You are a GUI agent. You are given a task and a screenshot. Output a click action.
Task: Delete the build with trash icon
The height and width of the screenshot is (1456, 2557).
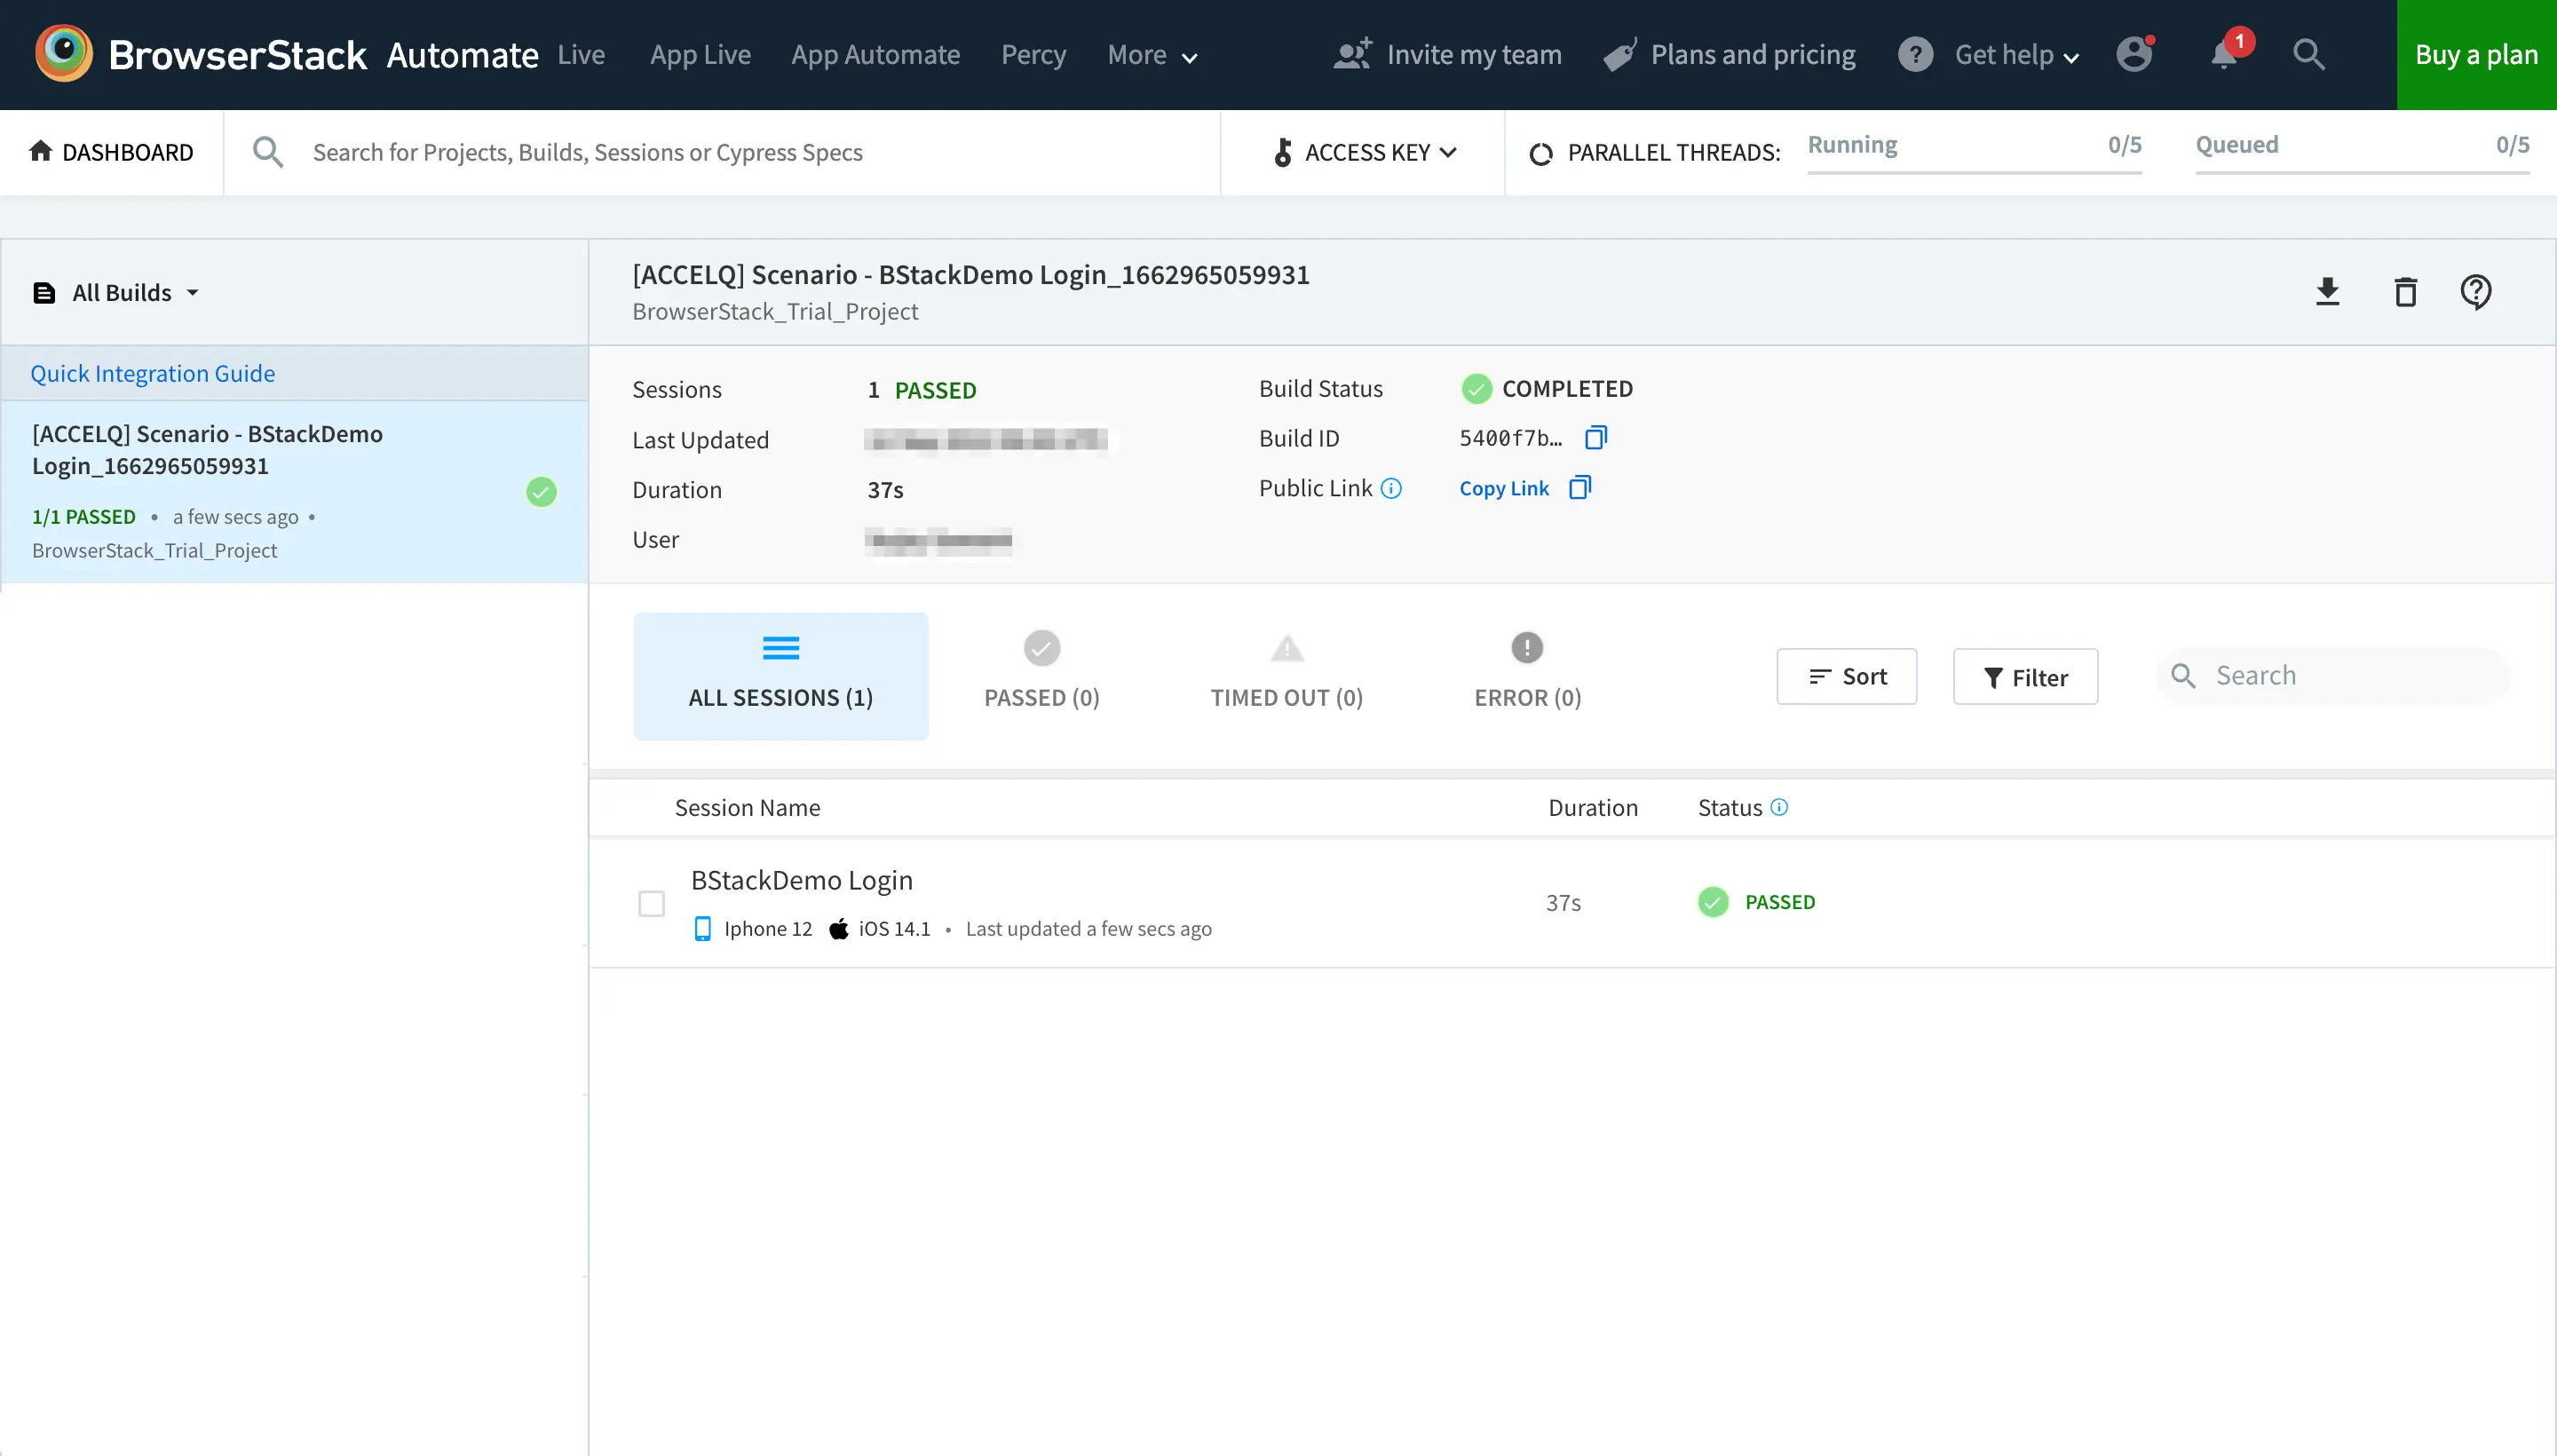(x=2405, y=292)
